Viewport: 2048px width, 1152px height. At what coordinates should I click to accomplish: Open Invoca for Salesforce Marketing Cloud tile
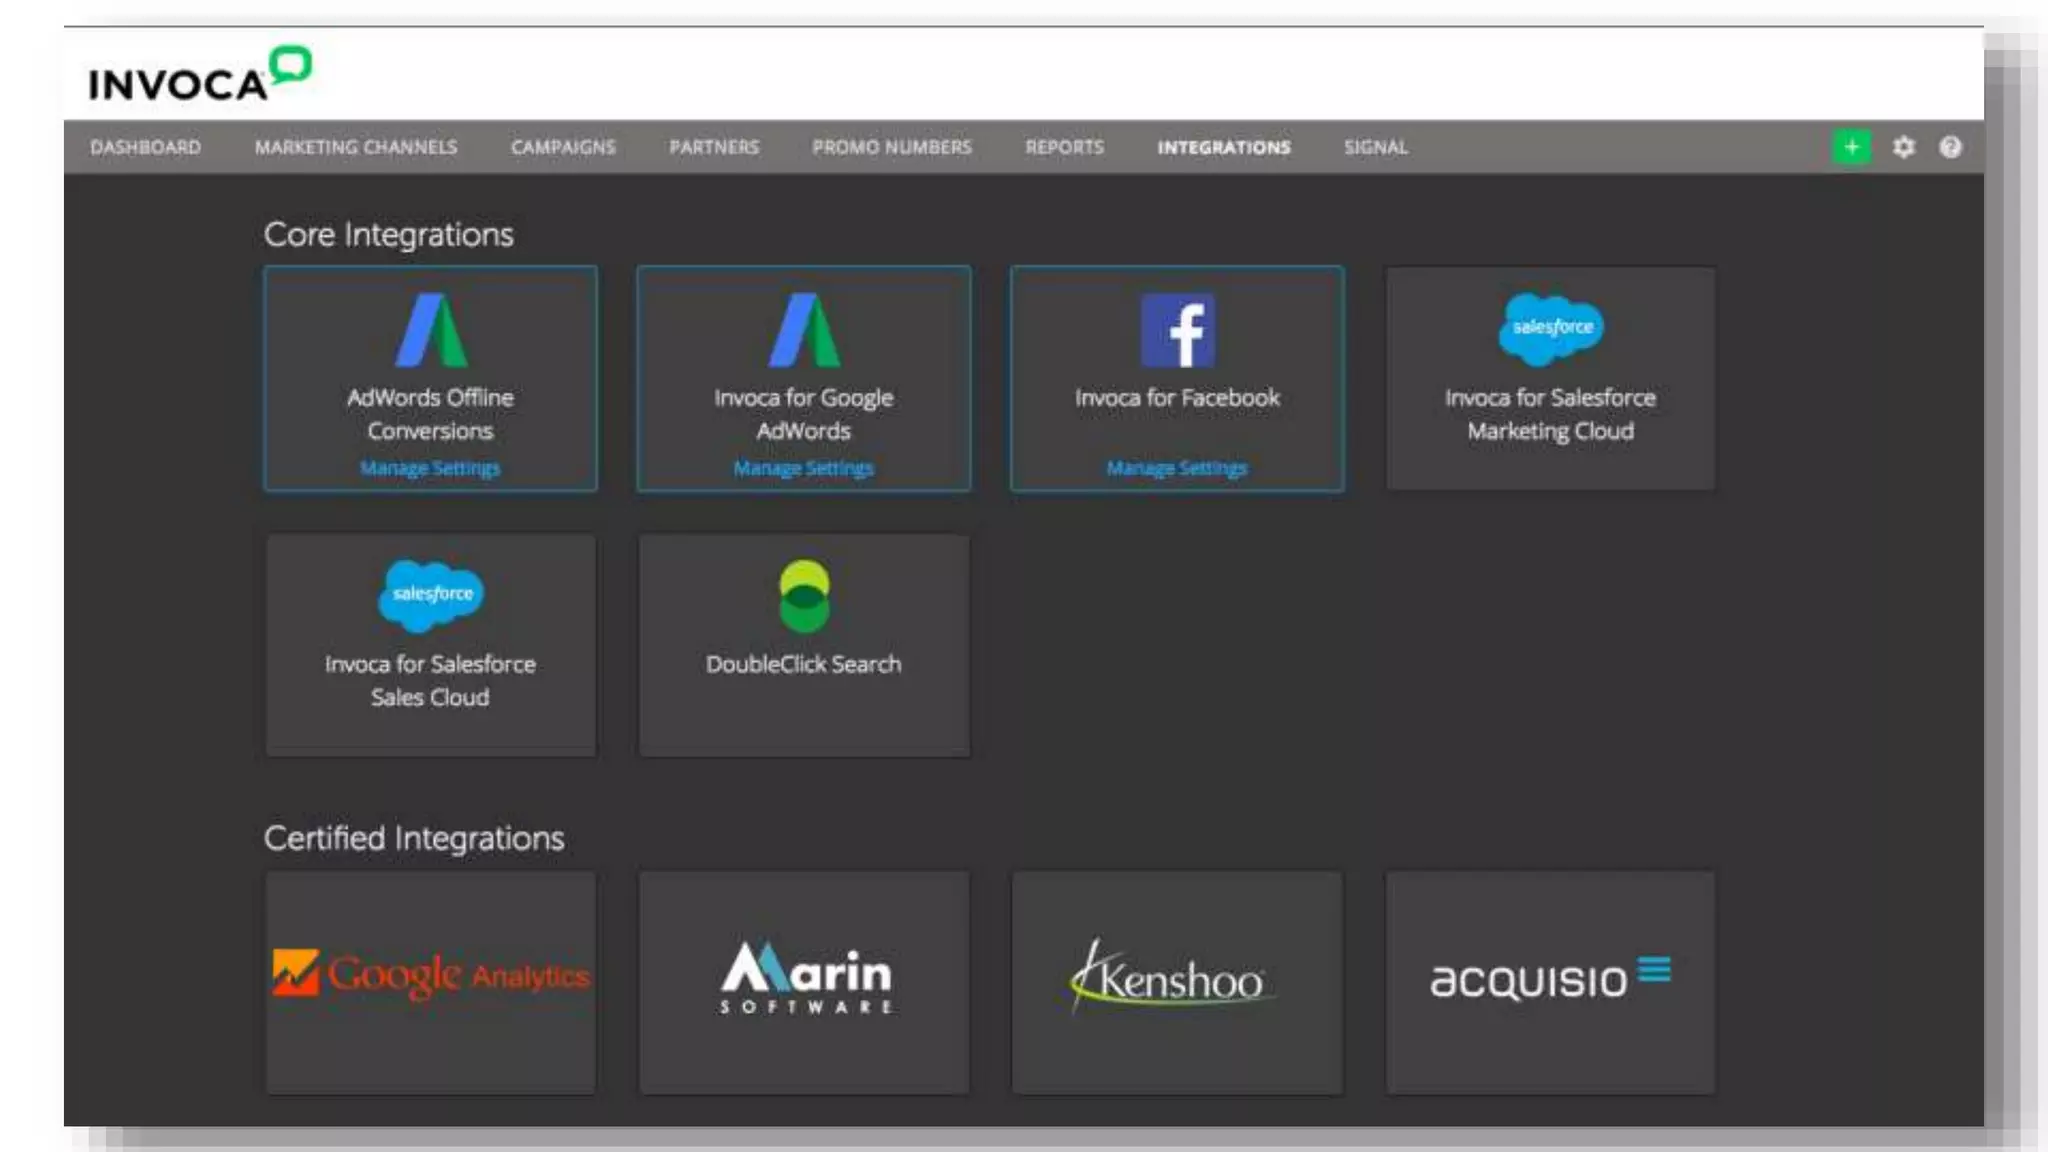click(1550, 378)
